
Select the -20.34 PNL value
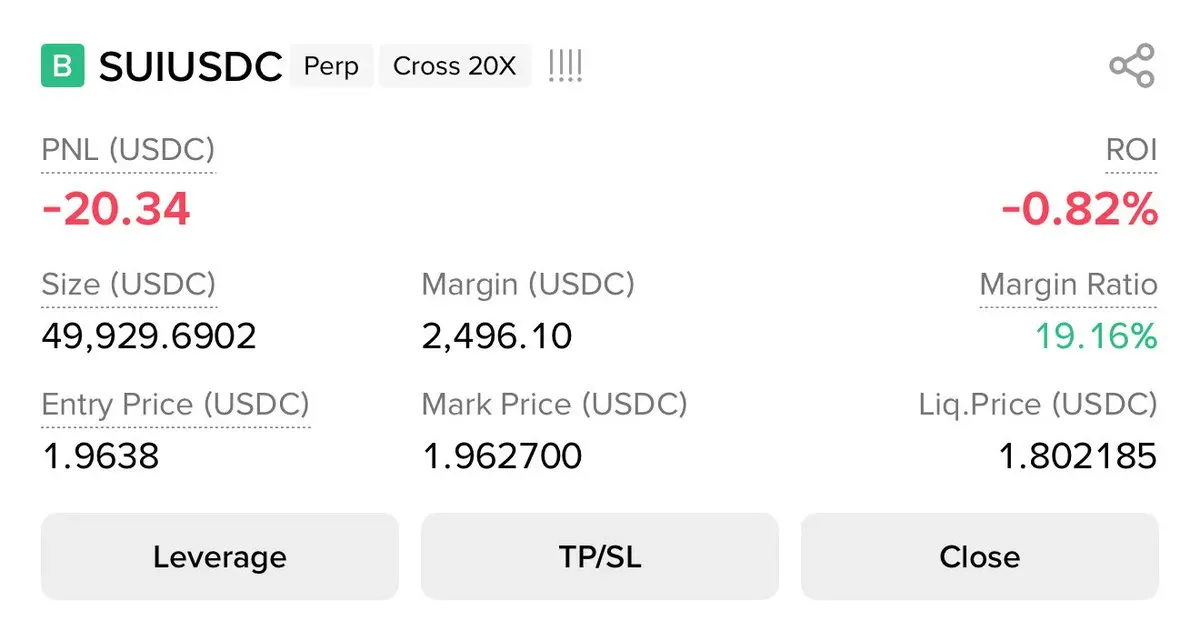click(x=116, y=209)
